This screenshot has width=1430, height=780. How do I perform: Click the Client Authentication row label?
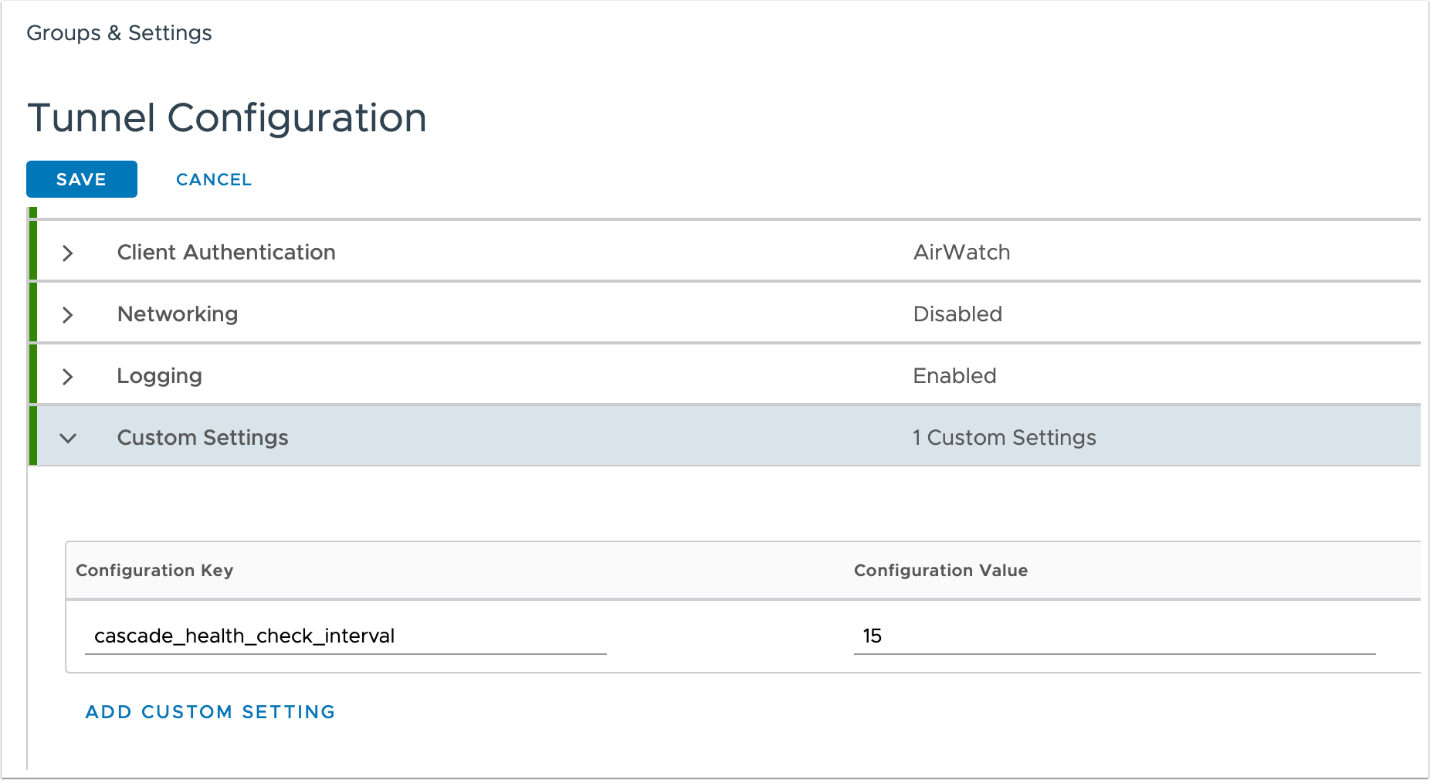(x=226, y=252)
